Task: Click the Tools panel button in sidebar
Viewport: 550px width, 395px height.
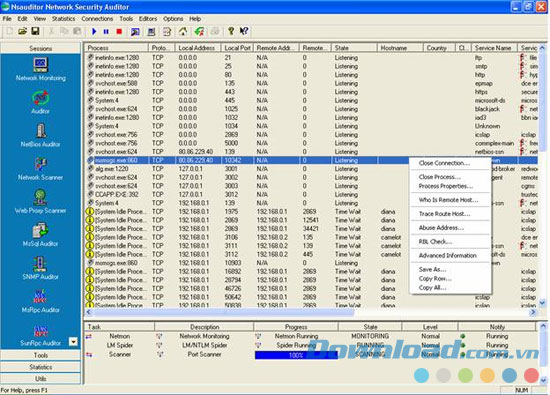Action: (x=41, y=355)
